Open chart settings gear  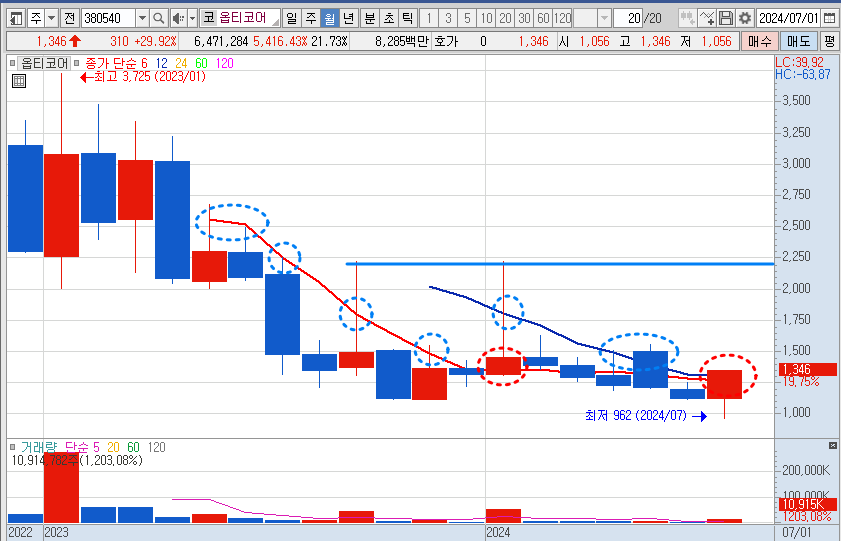745,18
